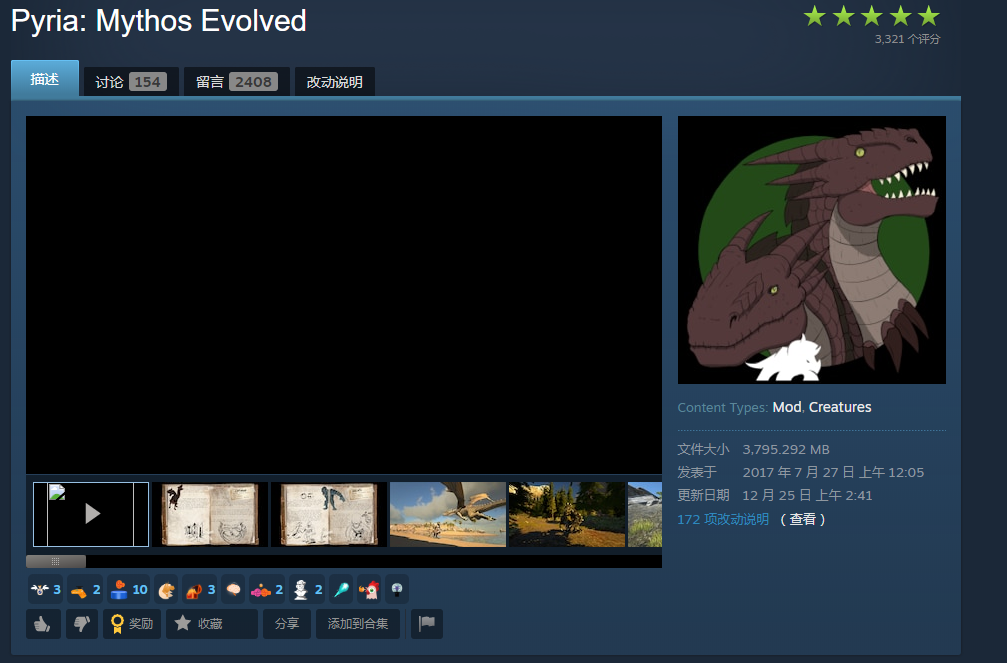The width and height of the screenshot is (1007, 663).
Task: Click the chicken award reaction icon
Action: [369, 590]
